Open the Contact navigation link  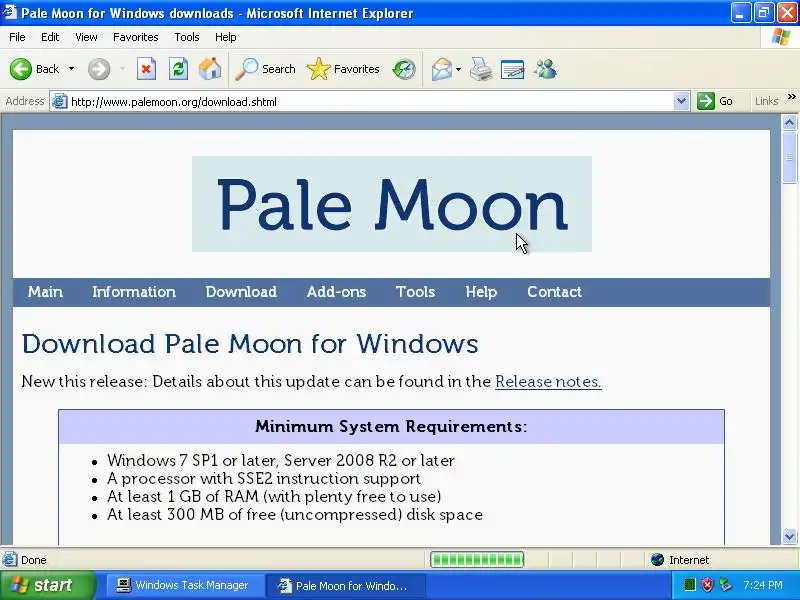tap(554, 292)
